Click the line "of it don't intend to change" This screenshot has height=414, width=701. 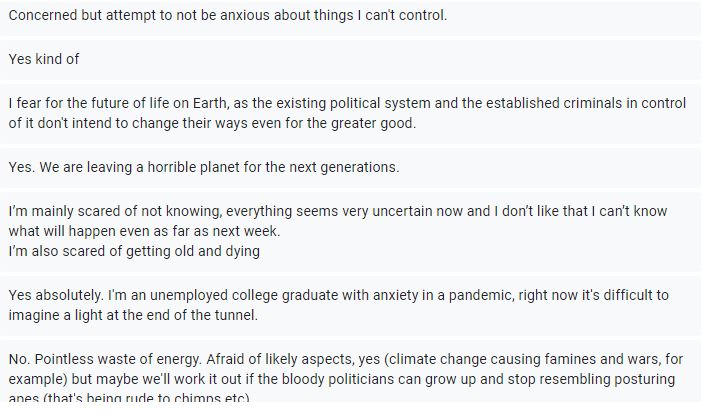212,123
